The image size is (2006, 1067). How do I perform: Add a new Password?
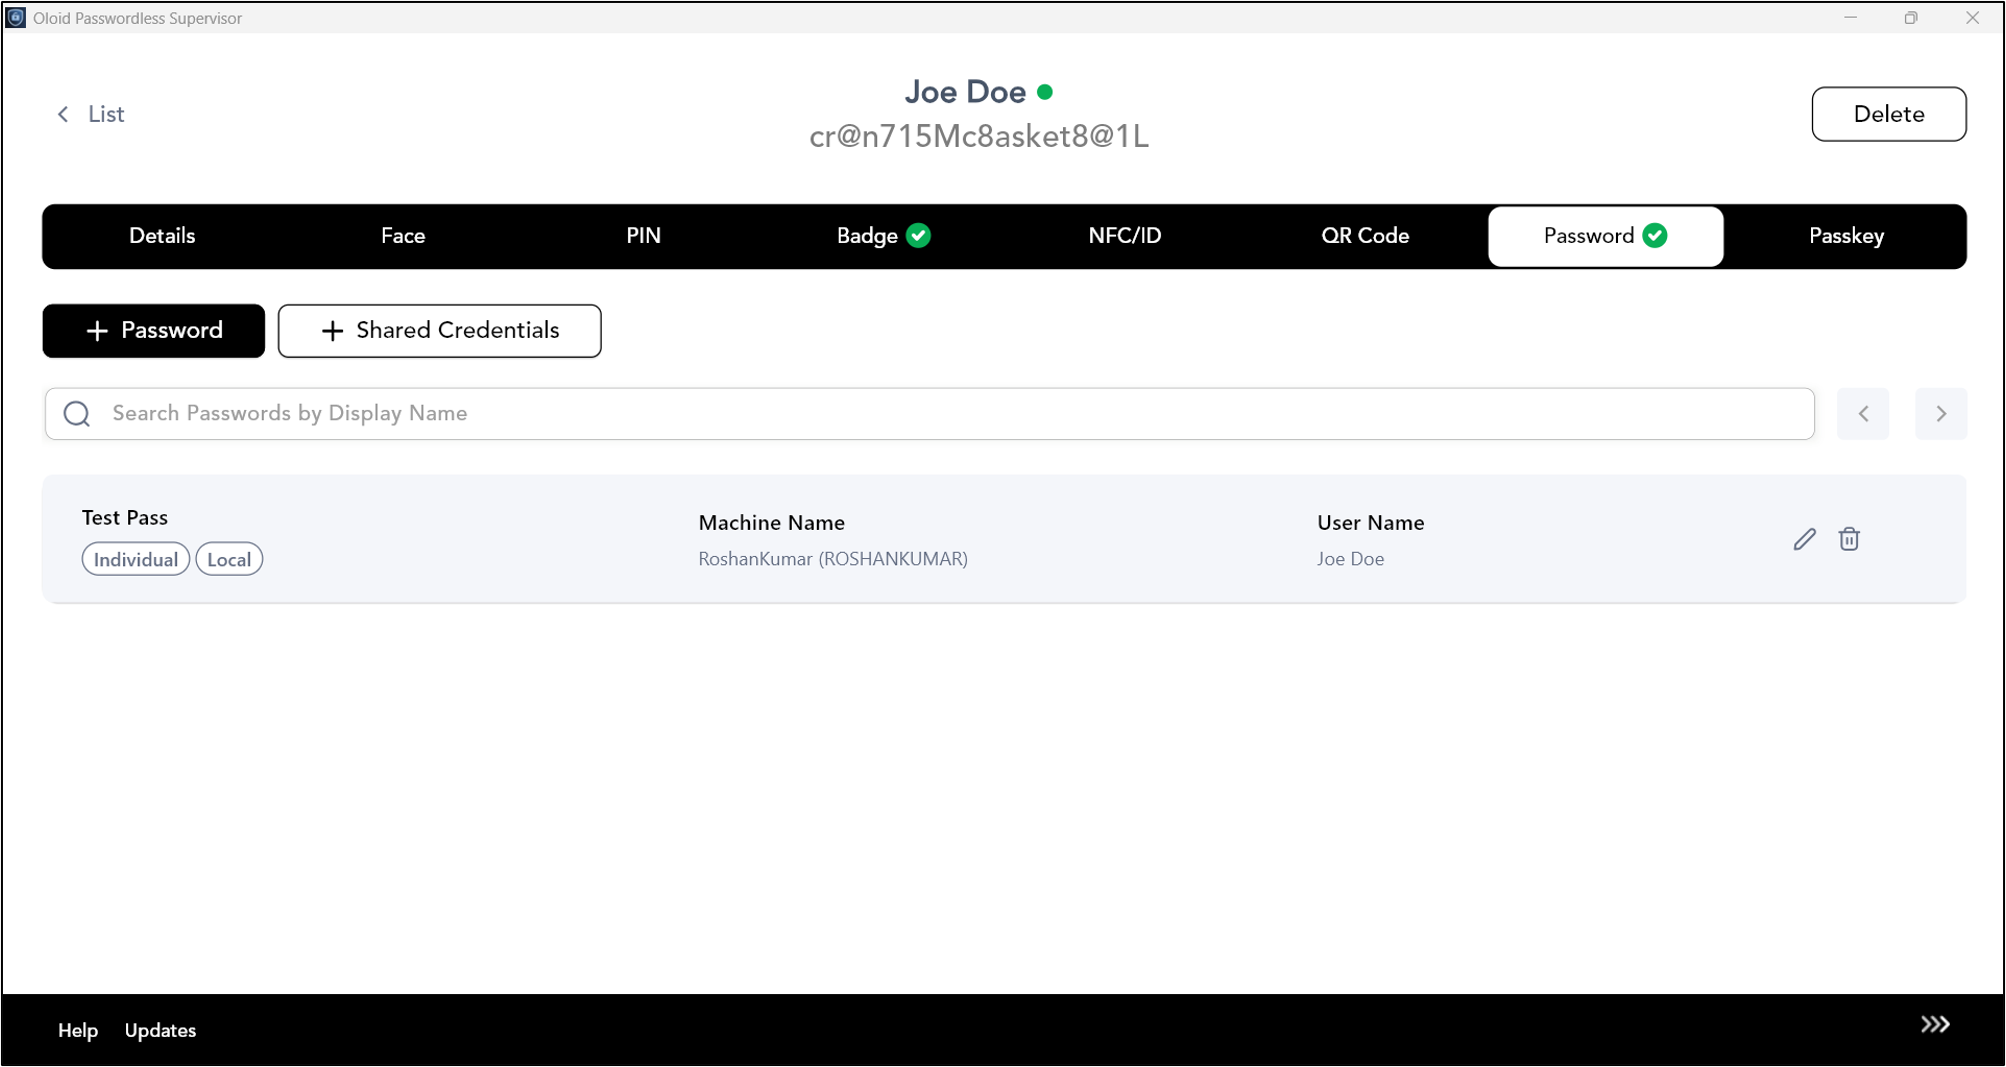154,331
